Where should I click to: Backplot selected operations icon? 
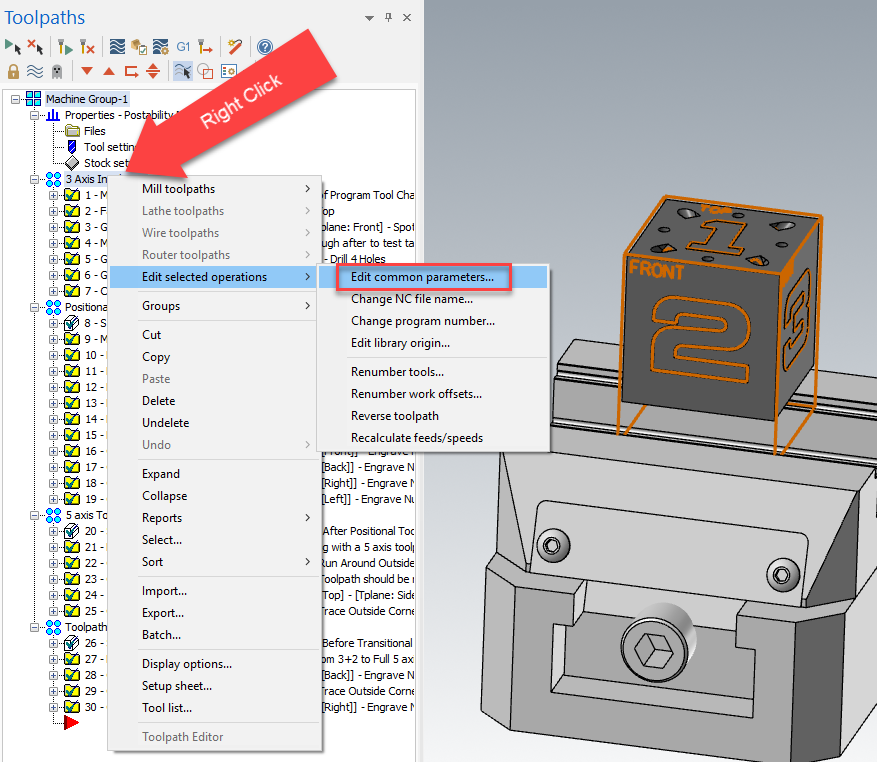tap(117, 46)
